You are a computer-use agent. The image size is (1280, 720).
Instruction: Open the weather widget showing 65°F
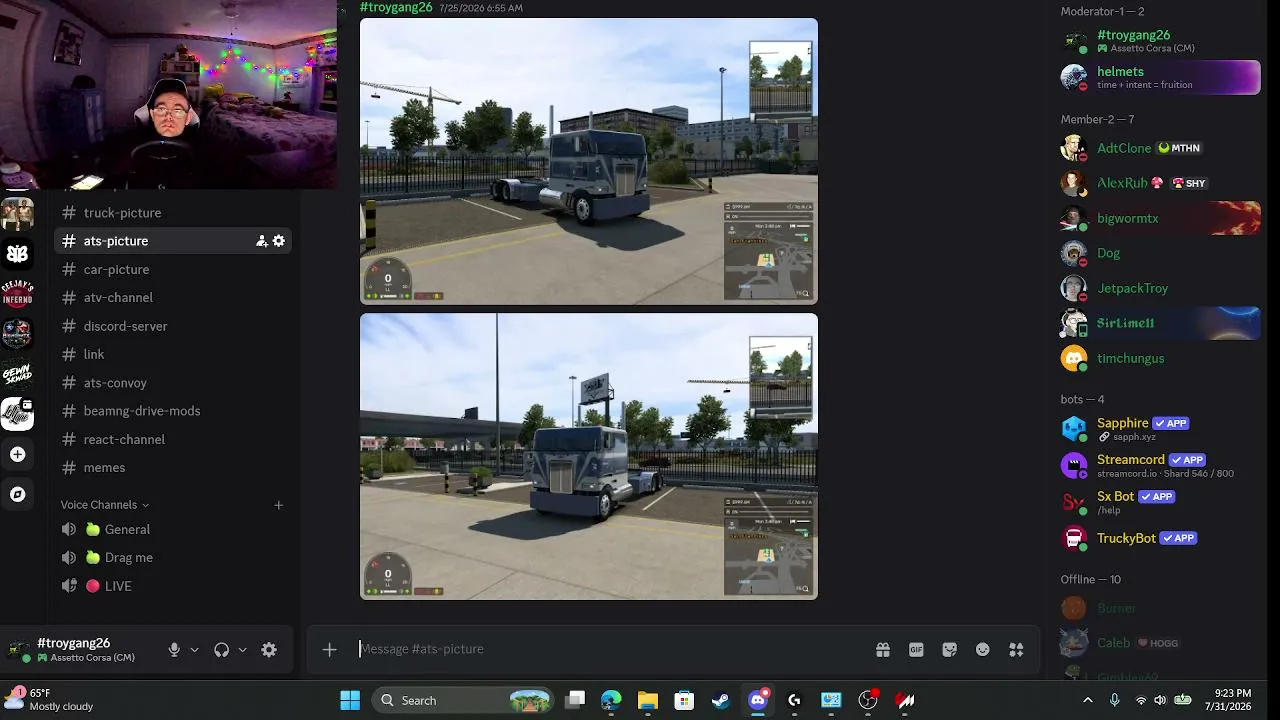tap(50, 700)
